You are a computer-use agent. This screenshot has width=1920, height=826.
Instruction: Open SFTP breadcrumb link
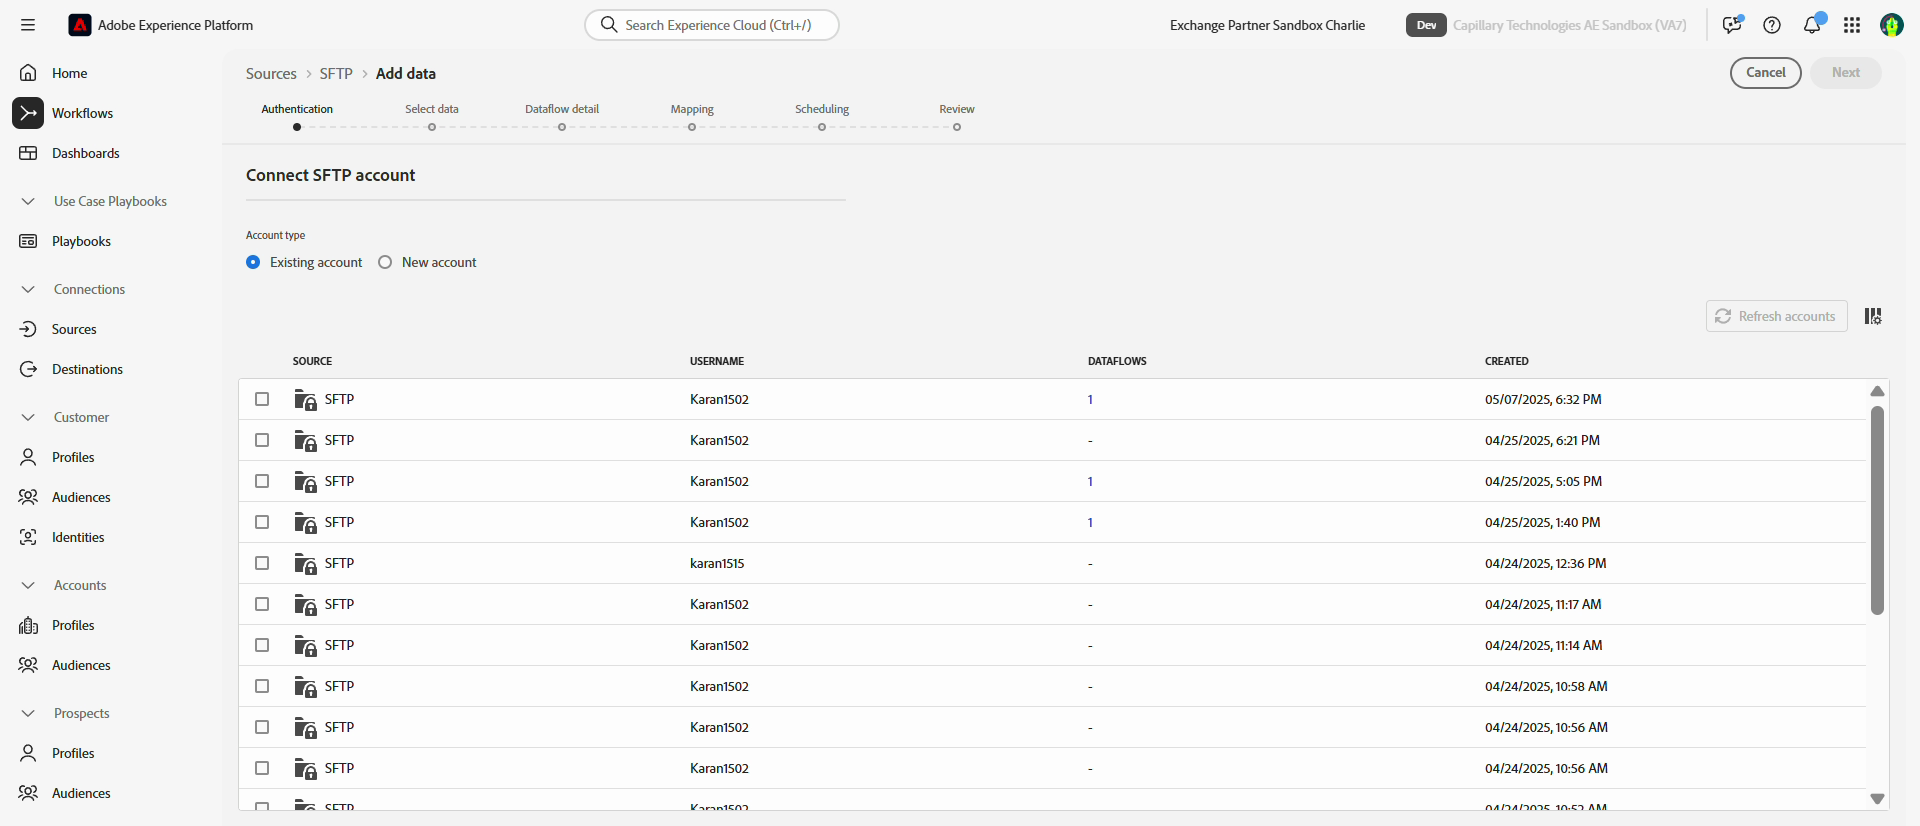[x=336, y=74]
